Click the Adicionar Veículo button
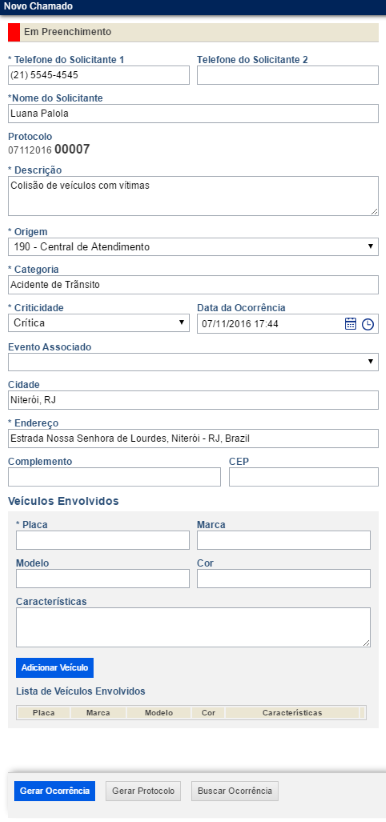386x822 pixels. (x=55, y=668)
